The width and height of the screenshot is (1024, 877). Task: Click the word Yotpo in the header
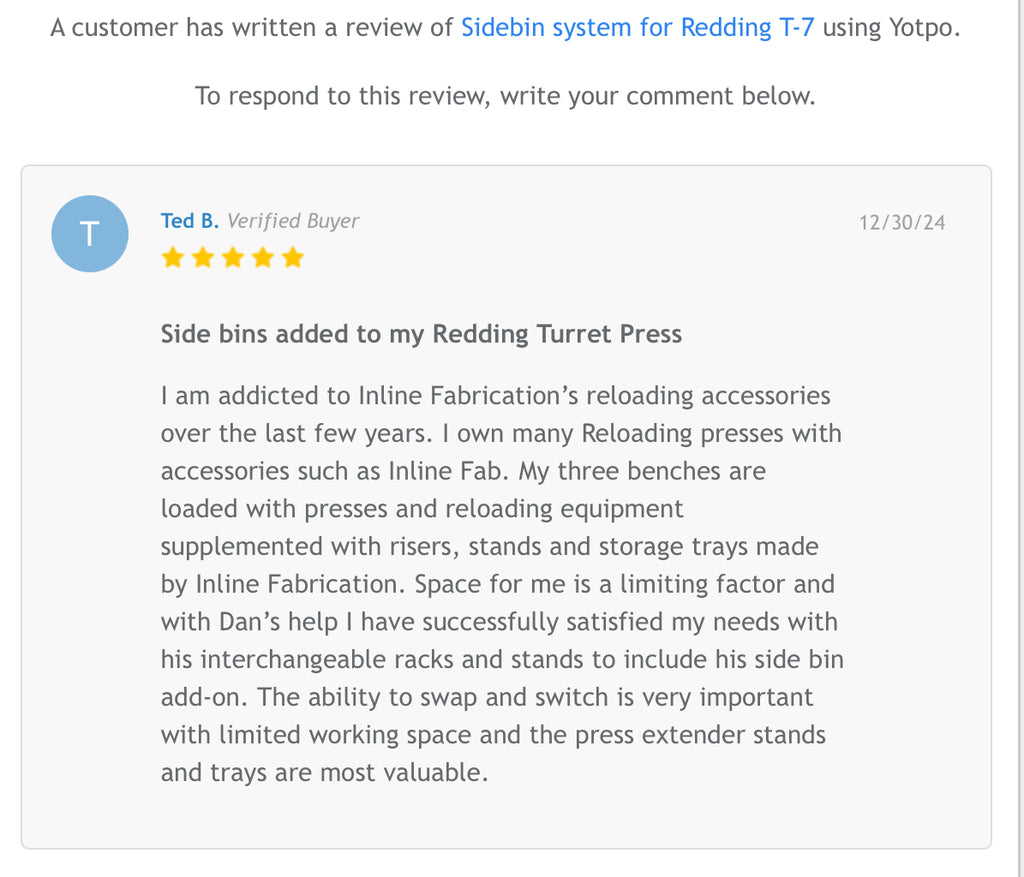924,27
